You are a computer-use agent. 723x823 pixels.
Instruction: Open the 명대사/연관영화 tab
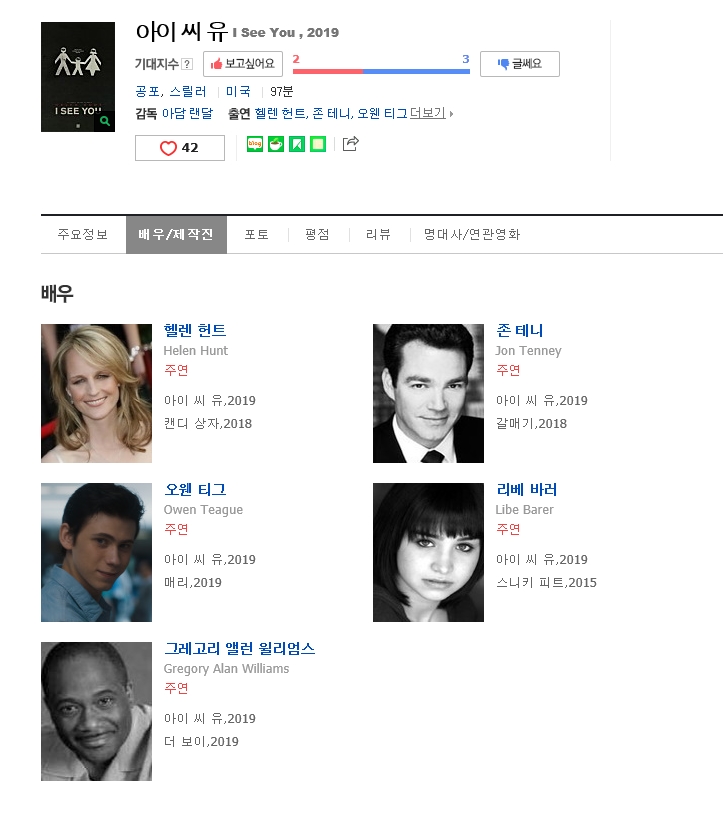[x=472, y=235]
